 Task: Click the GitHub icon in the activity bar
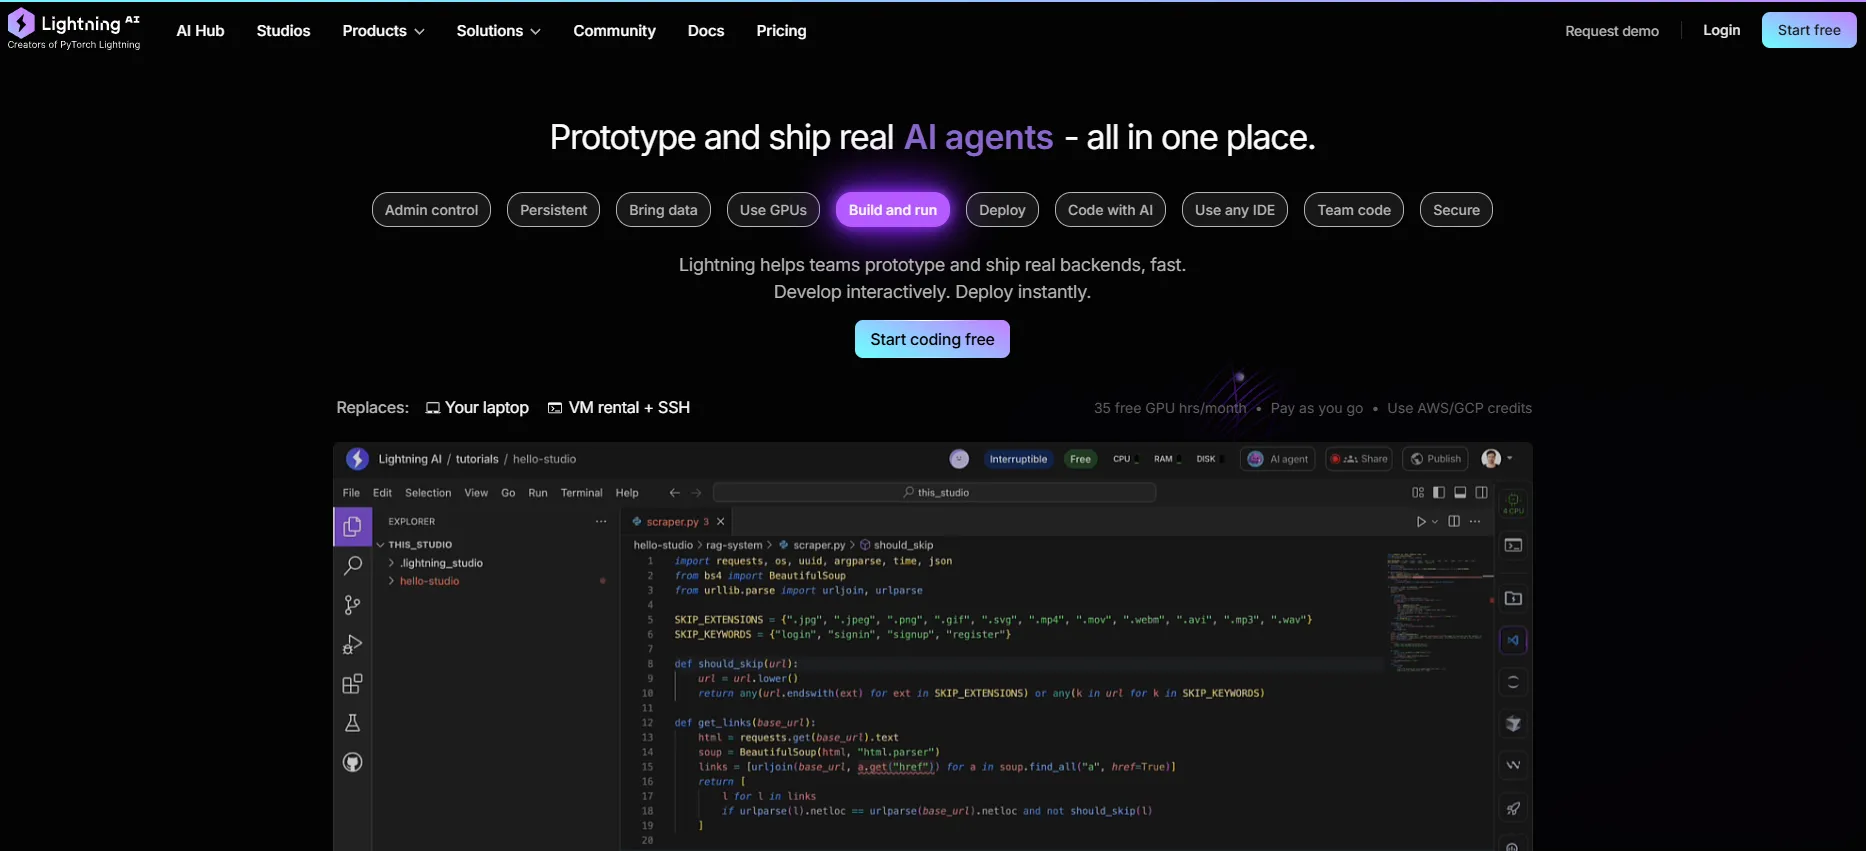(x=352, y=762)
